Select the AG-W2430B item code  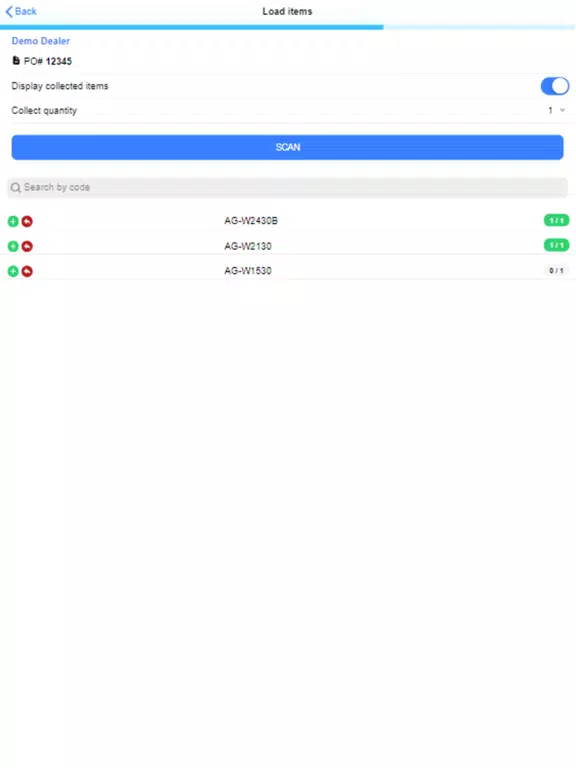click(251, 221)
